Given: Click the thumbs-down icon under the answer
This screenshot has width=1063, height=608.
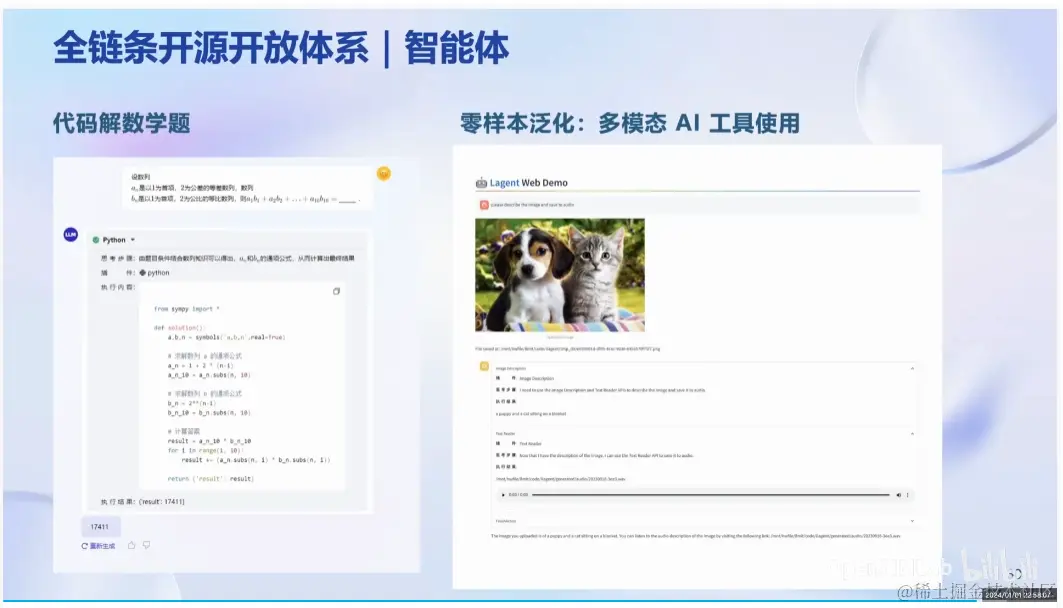Looking at the screenshot, I should pos(146,545).
